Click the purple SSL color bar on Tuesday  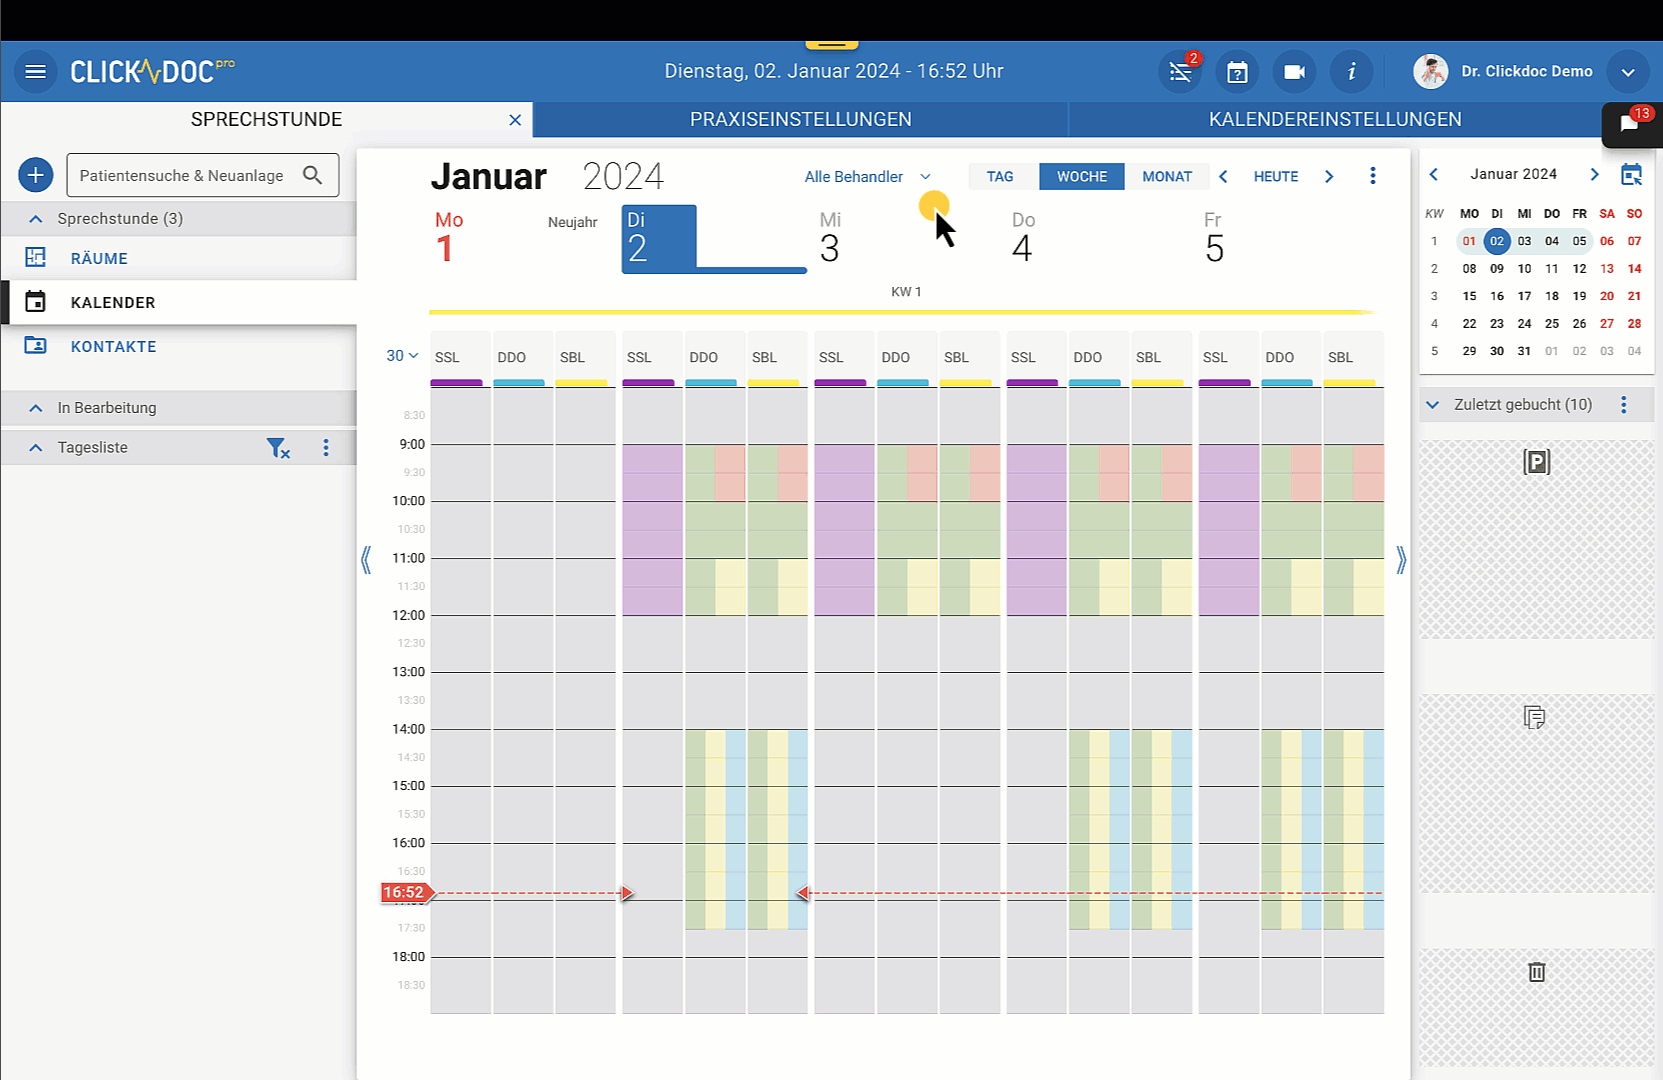pos(648,382)
